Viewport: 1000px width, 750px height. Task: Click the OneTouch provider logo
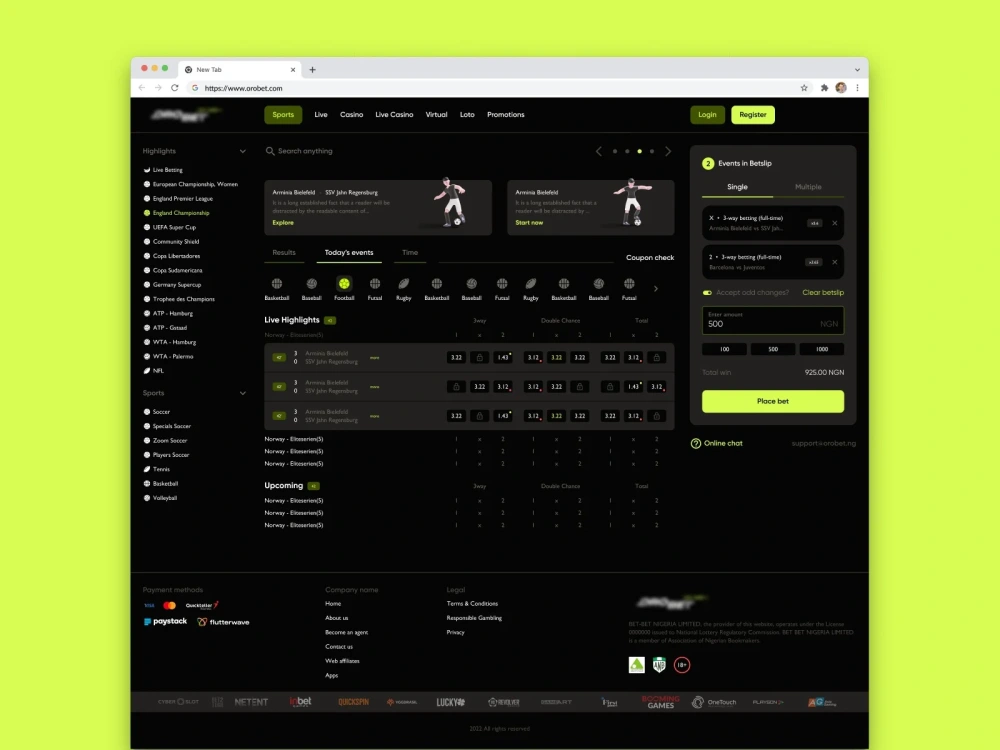(x=714, y=702)
